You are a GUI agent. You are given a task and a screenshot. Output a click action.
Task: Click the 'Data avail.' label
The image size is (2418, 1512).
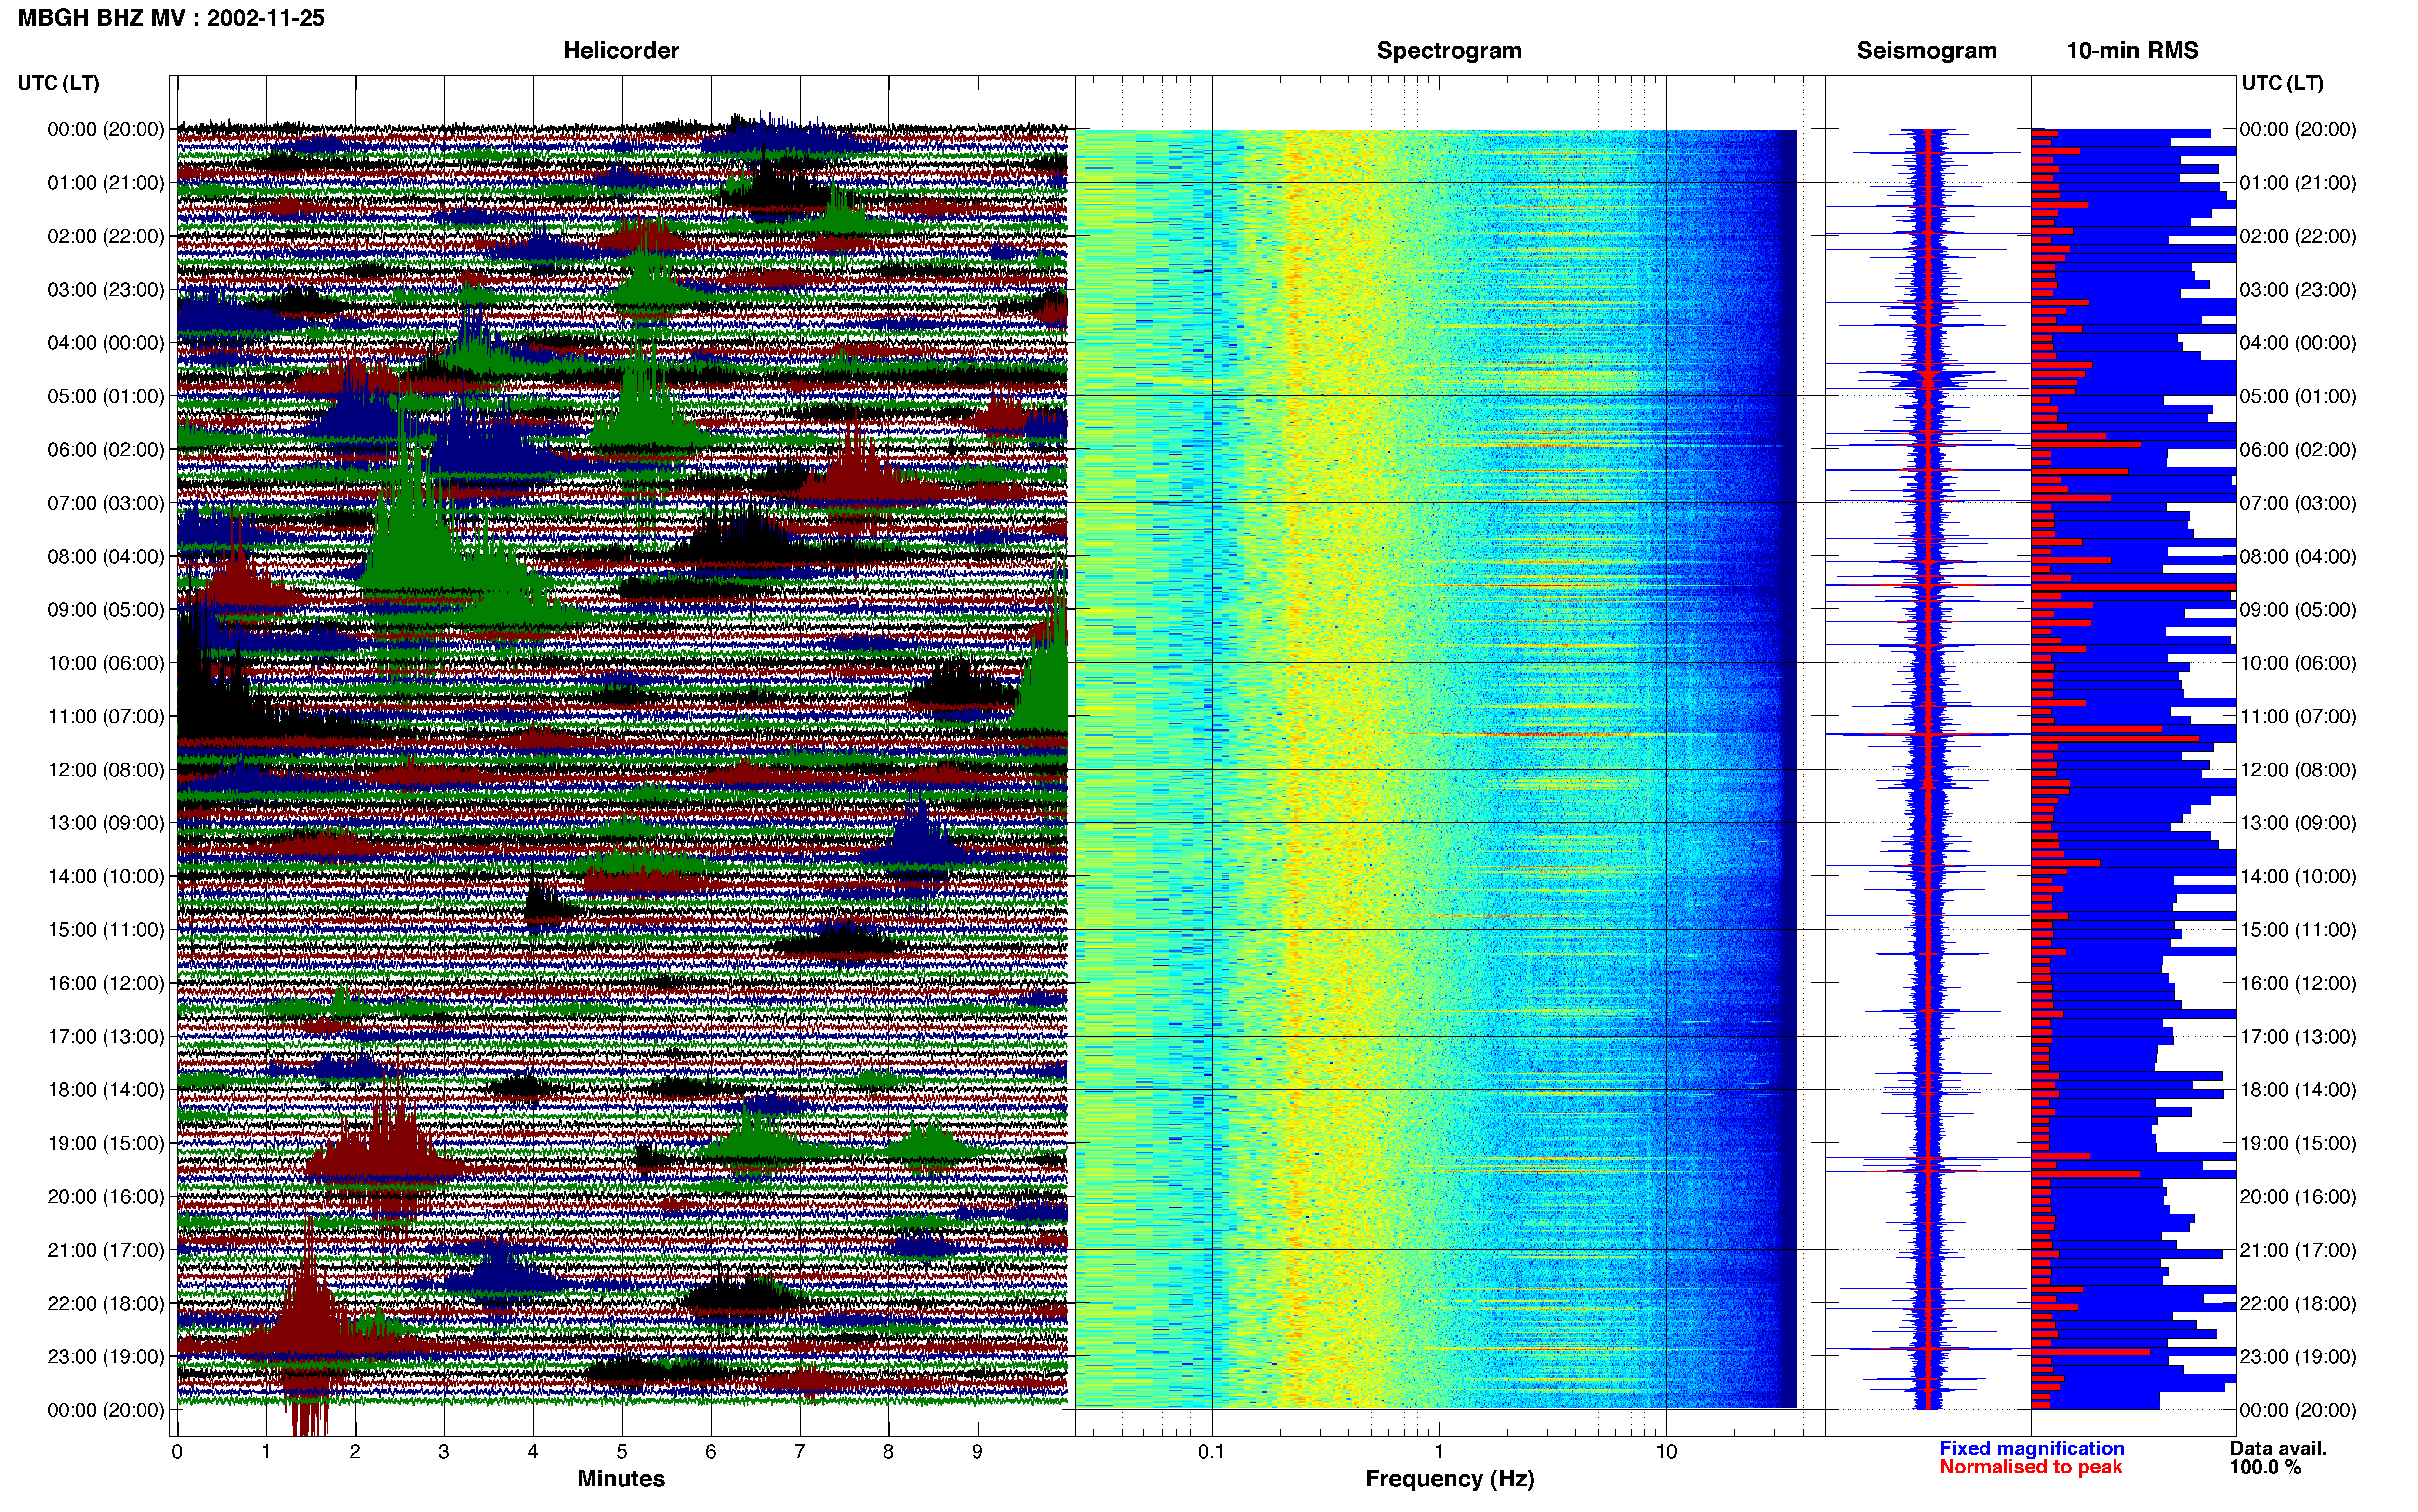click(2278, 1449)
